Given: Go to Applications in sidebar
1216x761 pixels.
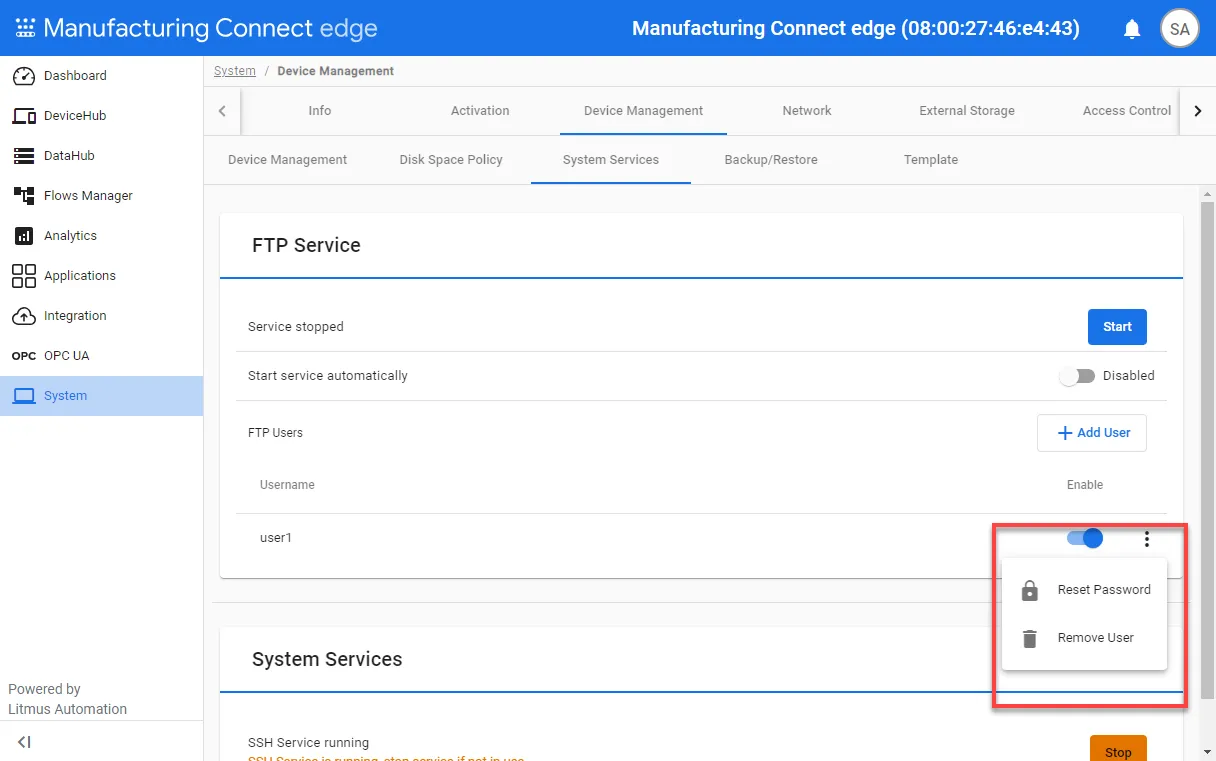Looking at the screenshot, I should (101, 276).
